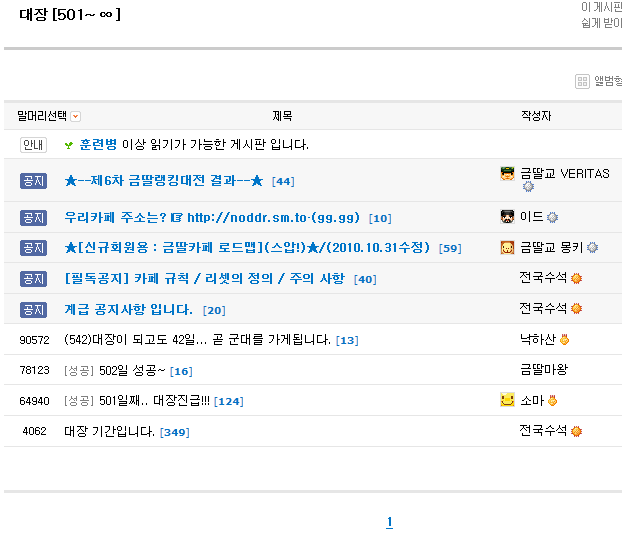Open the 말머리선택 dropdown arrow
This screenshot has height=538, width=622.
(76, 117)
